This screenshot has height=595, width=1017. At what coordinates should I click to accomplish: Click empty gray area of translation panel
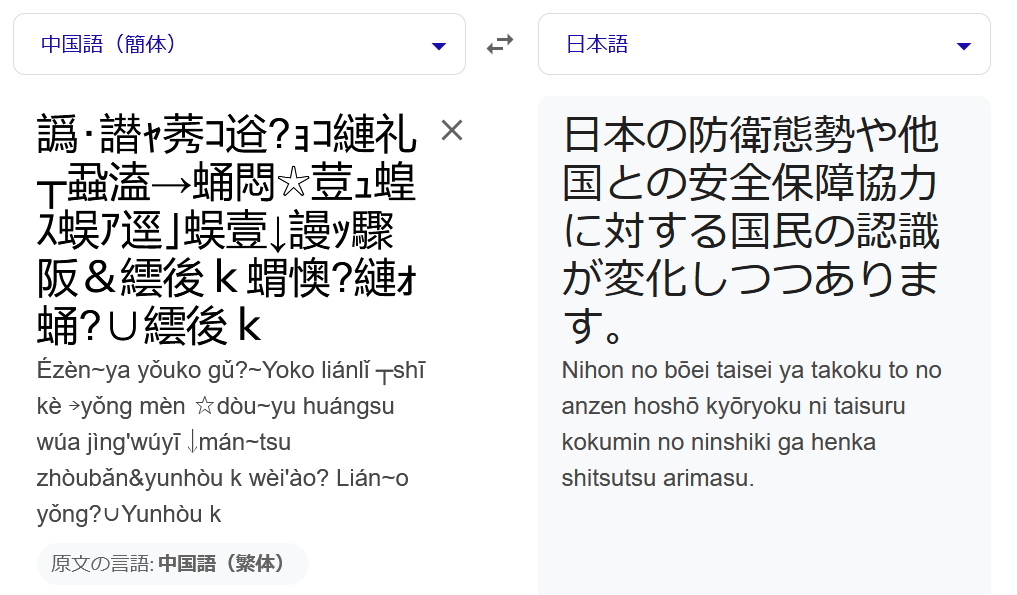(x=764, y=545)
